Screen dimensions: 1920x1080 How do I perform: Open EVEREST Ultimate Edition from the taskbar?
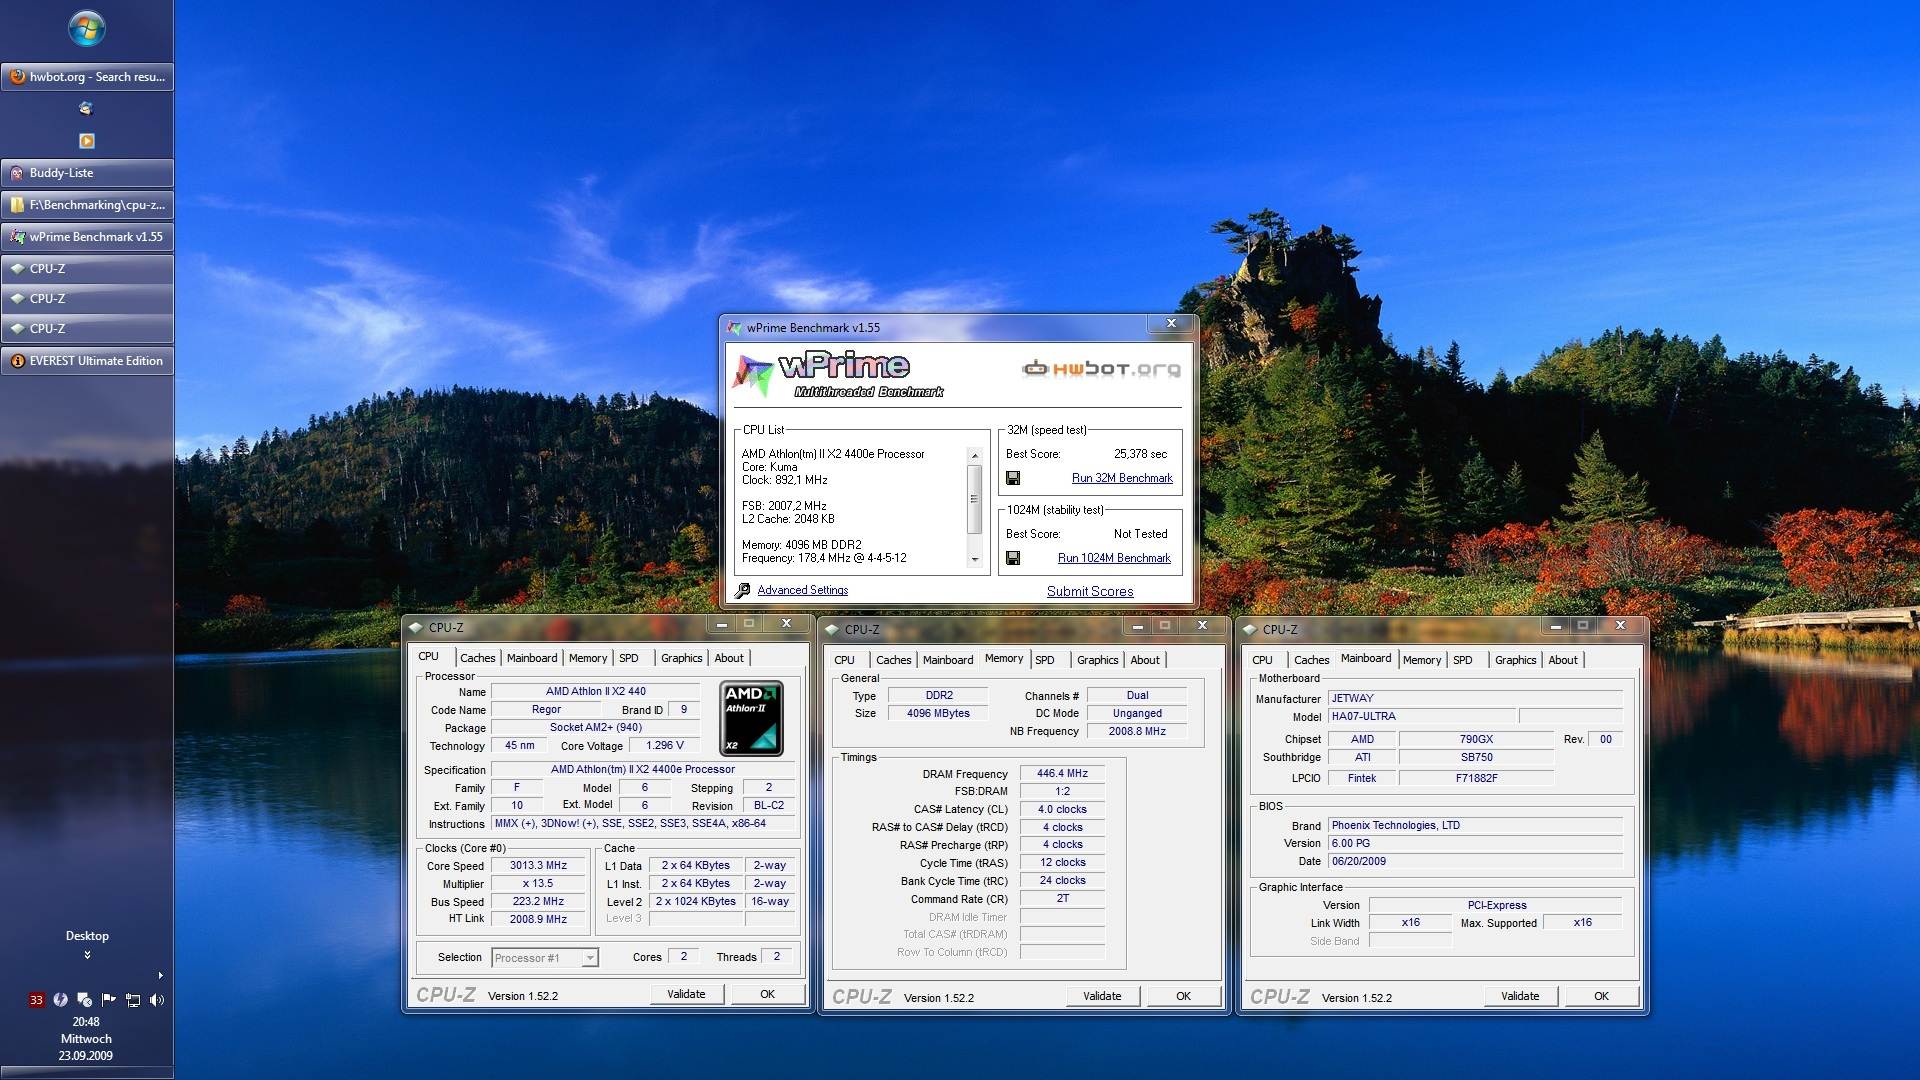87,361
